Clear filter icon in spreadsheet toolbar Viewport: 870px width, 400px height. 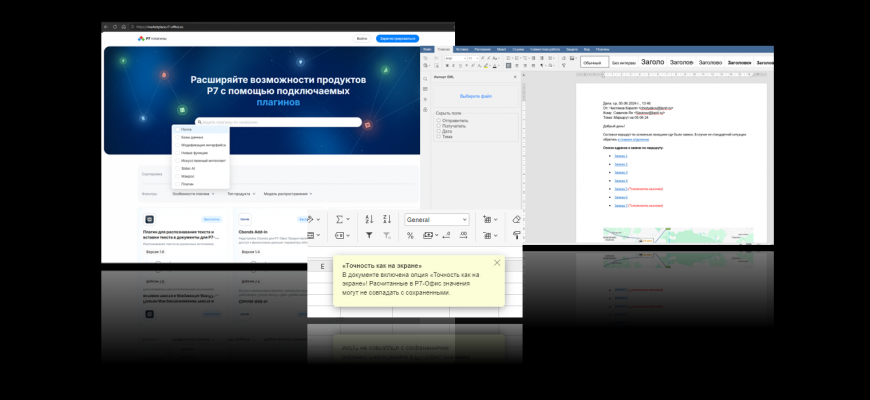tap(387, 235)
